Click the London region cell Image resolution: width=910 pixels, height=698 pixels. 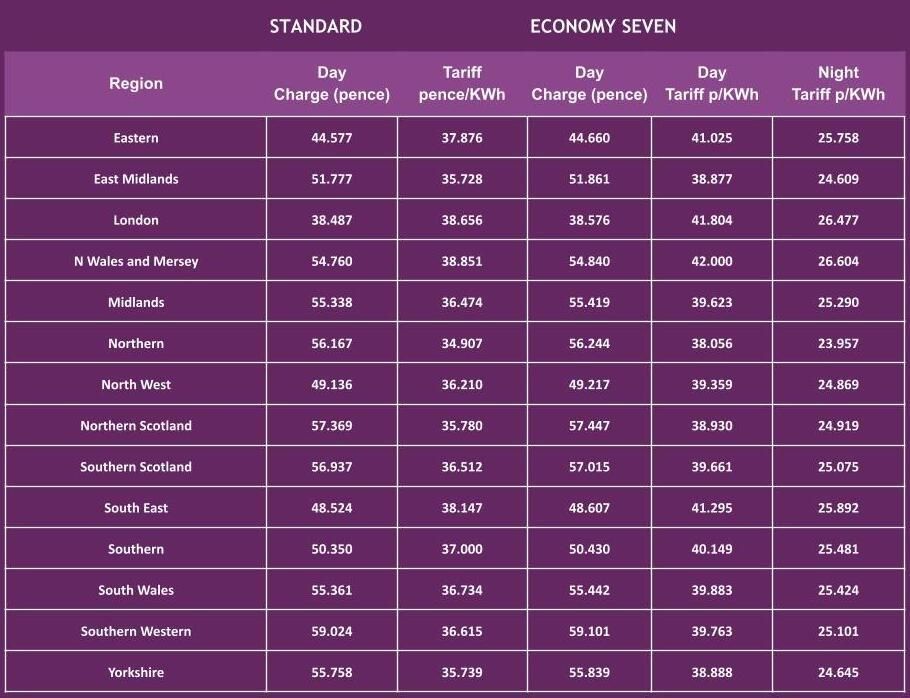(136, 220)
